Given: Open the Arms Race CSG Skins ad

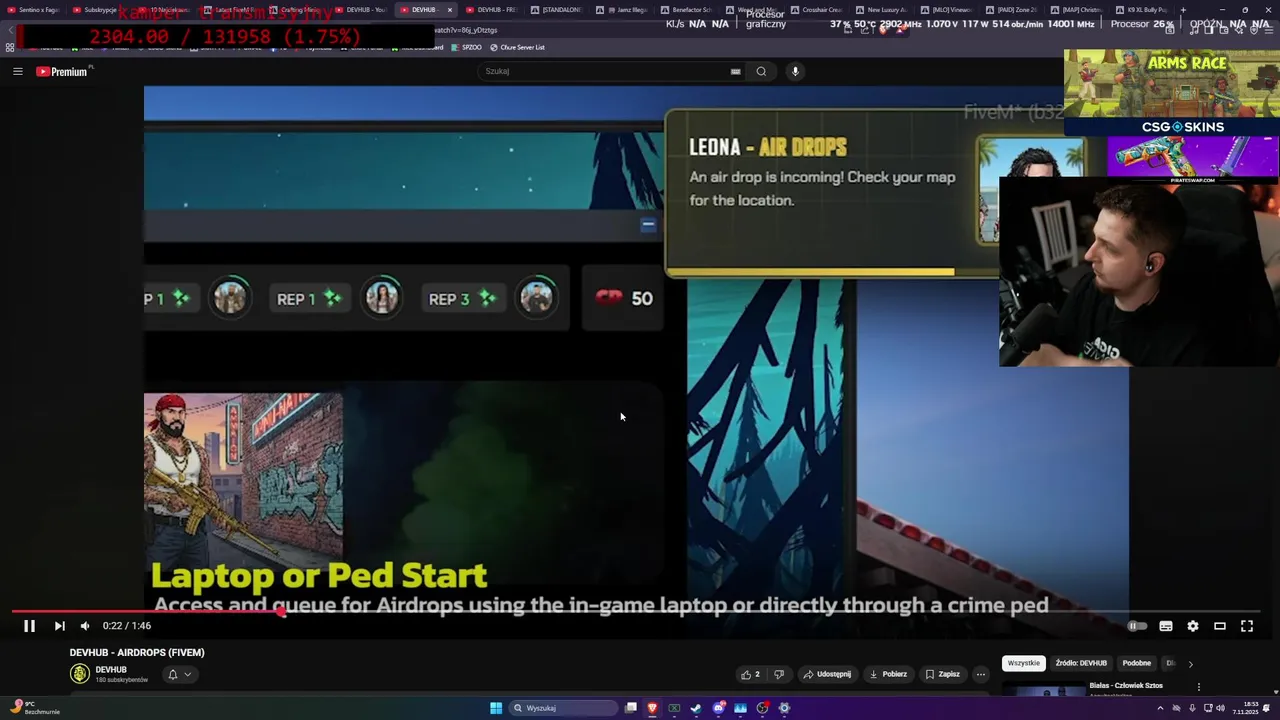Looking at the screenshot, I should coord(1172,92).
